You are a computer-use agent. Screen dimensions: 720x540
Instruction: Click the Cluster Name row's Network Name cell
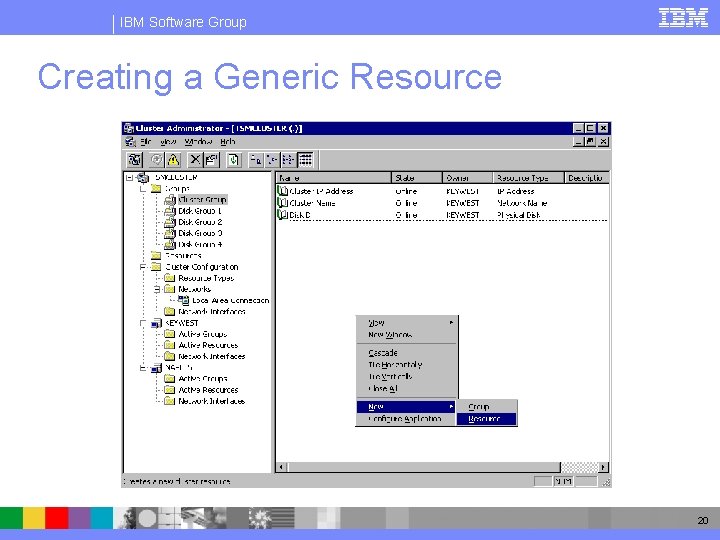pos(522,203)
